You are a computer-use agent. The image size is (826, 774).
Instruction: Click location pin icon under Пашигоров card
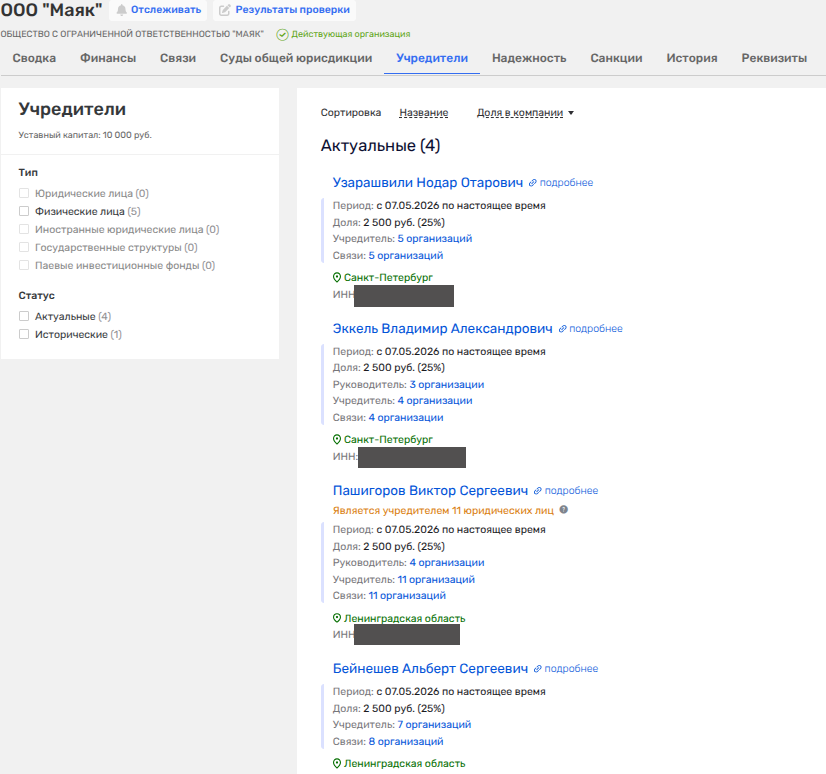click(x=337, y=618)
